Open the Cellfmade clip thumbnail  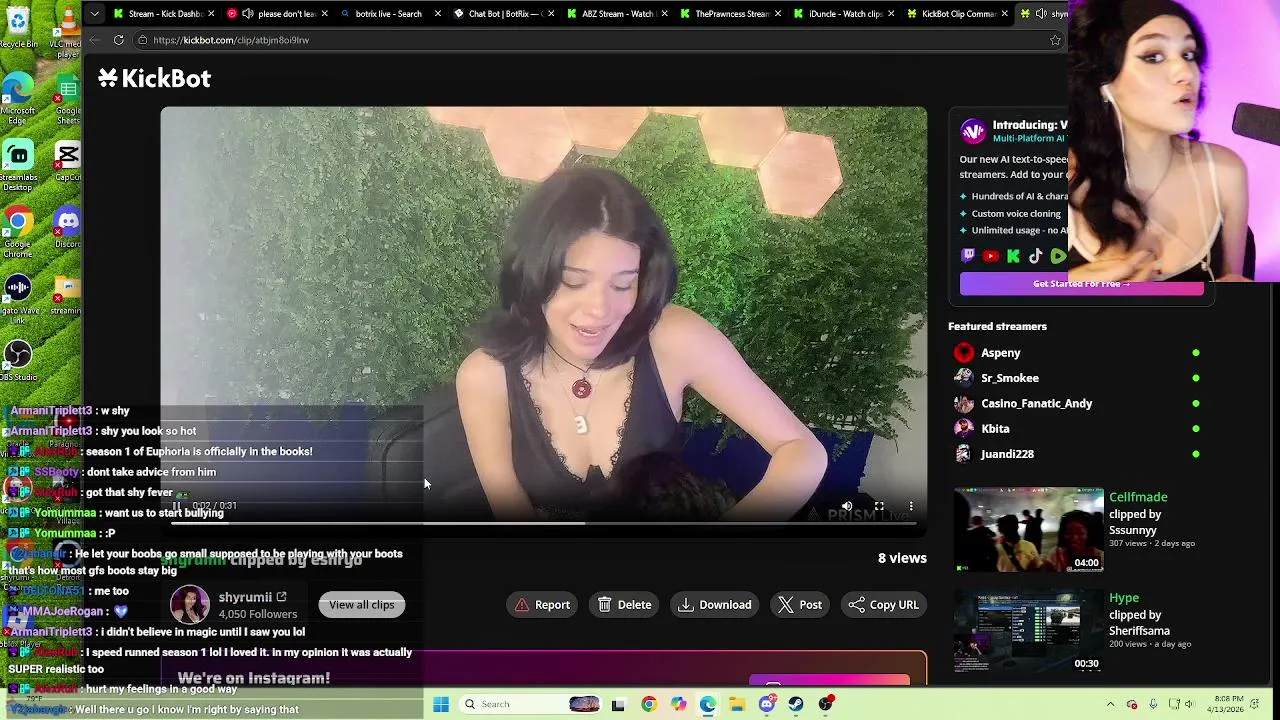[x=1028, y=530]
